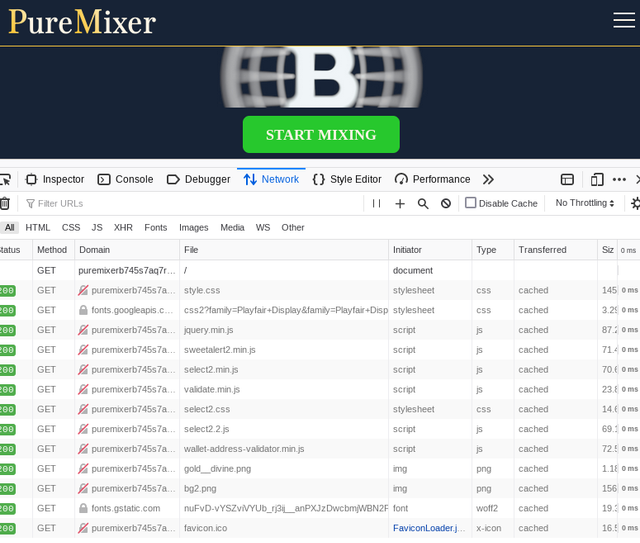
Task: Select the bg2.png request
Action: [320, 489]
